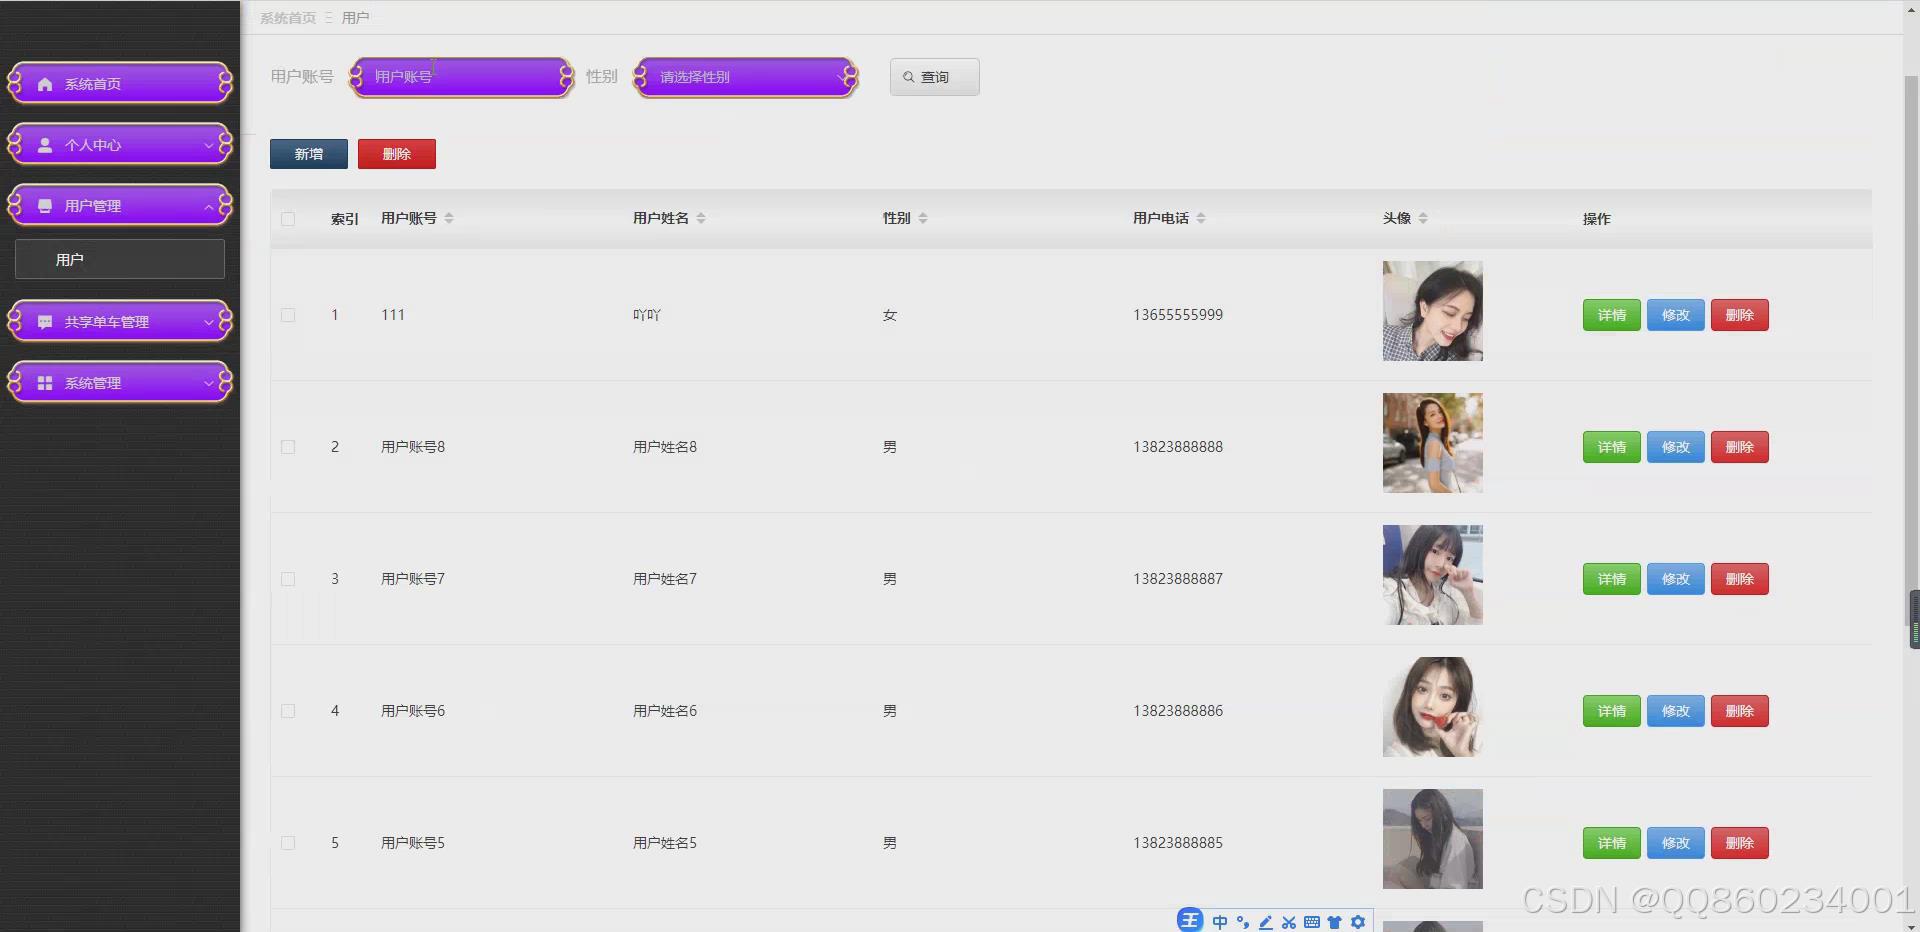This screenshot has height=932, width=1920.
Task: Check the checkbox for row 111
Action: [288, 315]
